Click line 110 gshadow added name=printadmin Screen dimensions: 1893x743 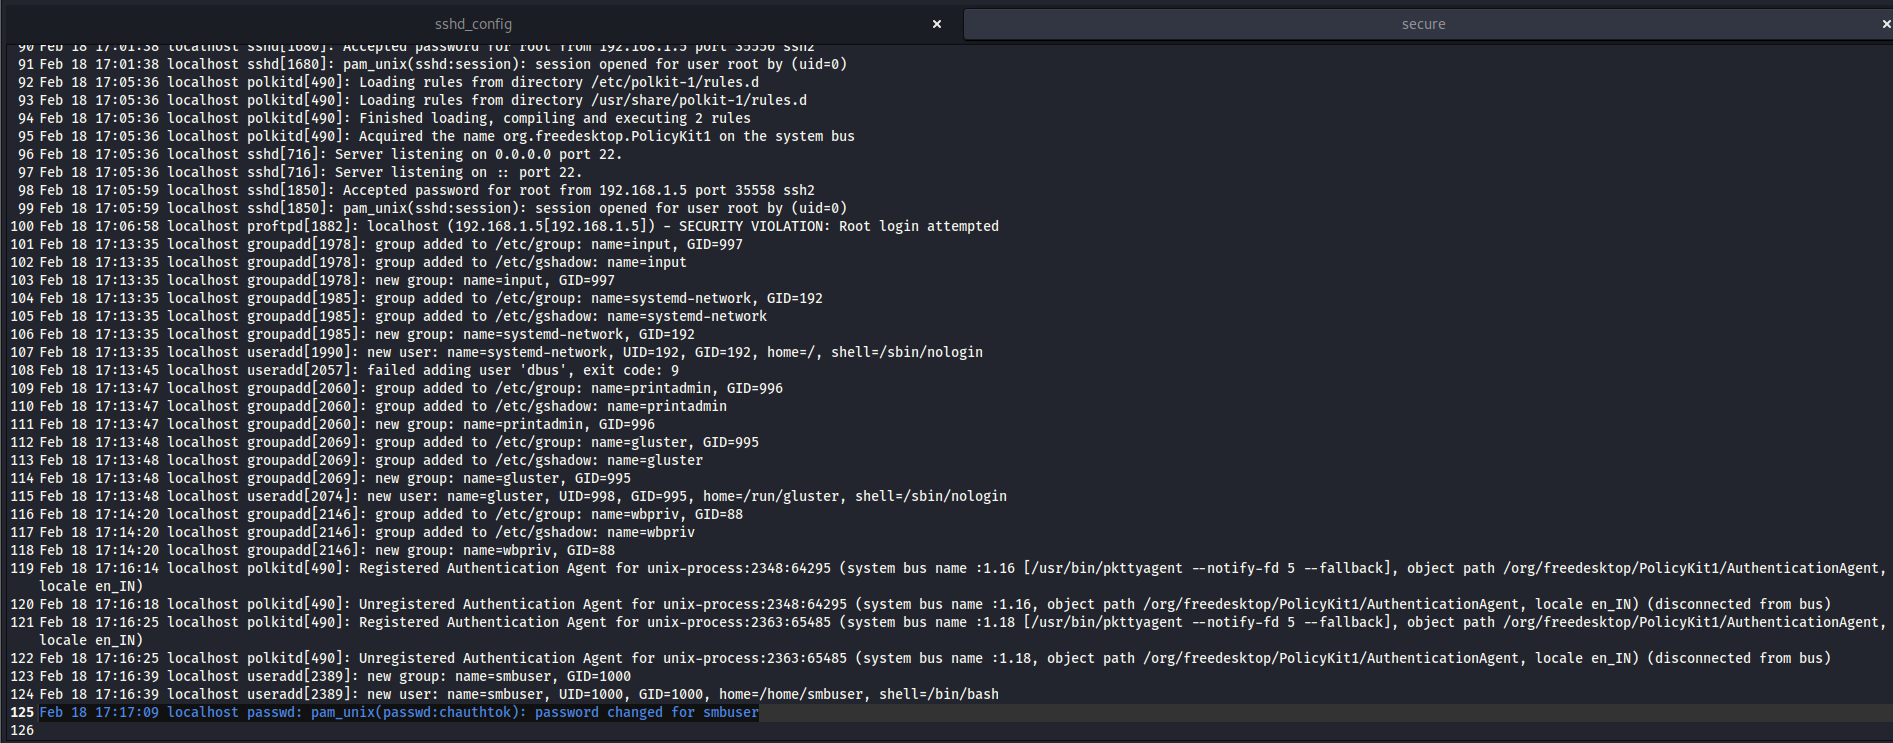(383, 406)
